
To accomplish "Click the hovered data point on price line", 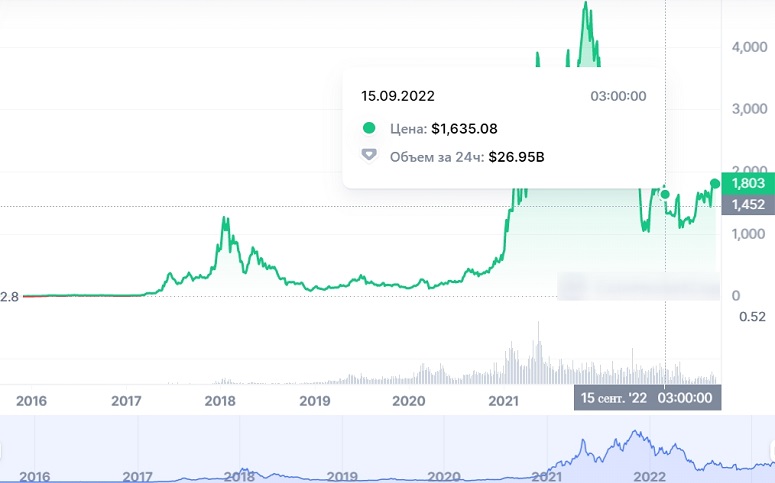I will (665, 194).
